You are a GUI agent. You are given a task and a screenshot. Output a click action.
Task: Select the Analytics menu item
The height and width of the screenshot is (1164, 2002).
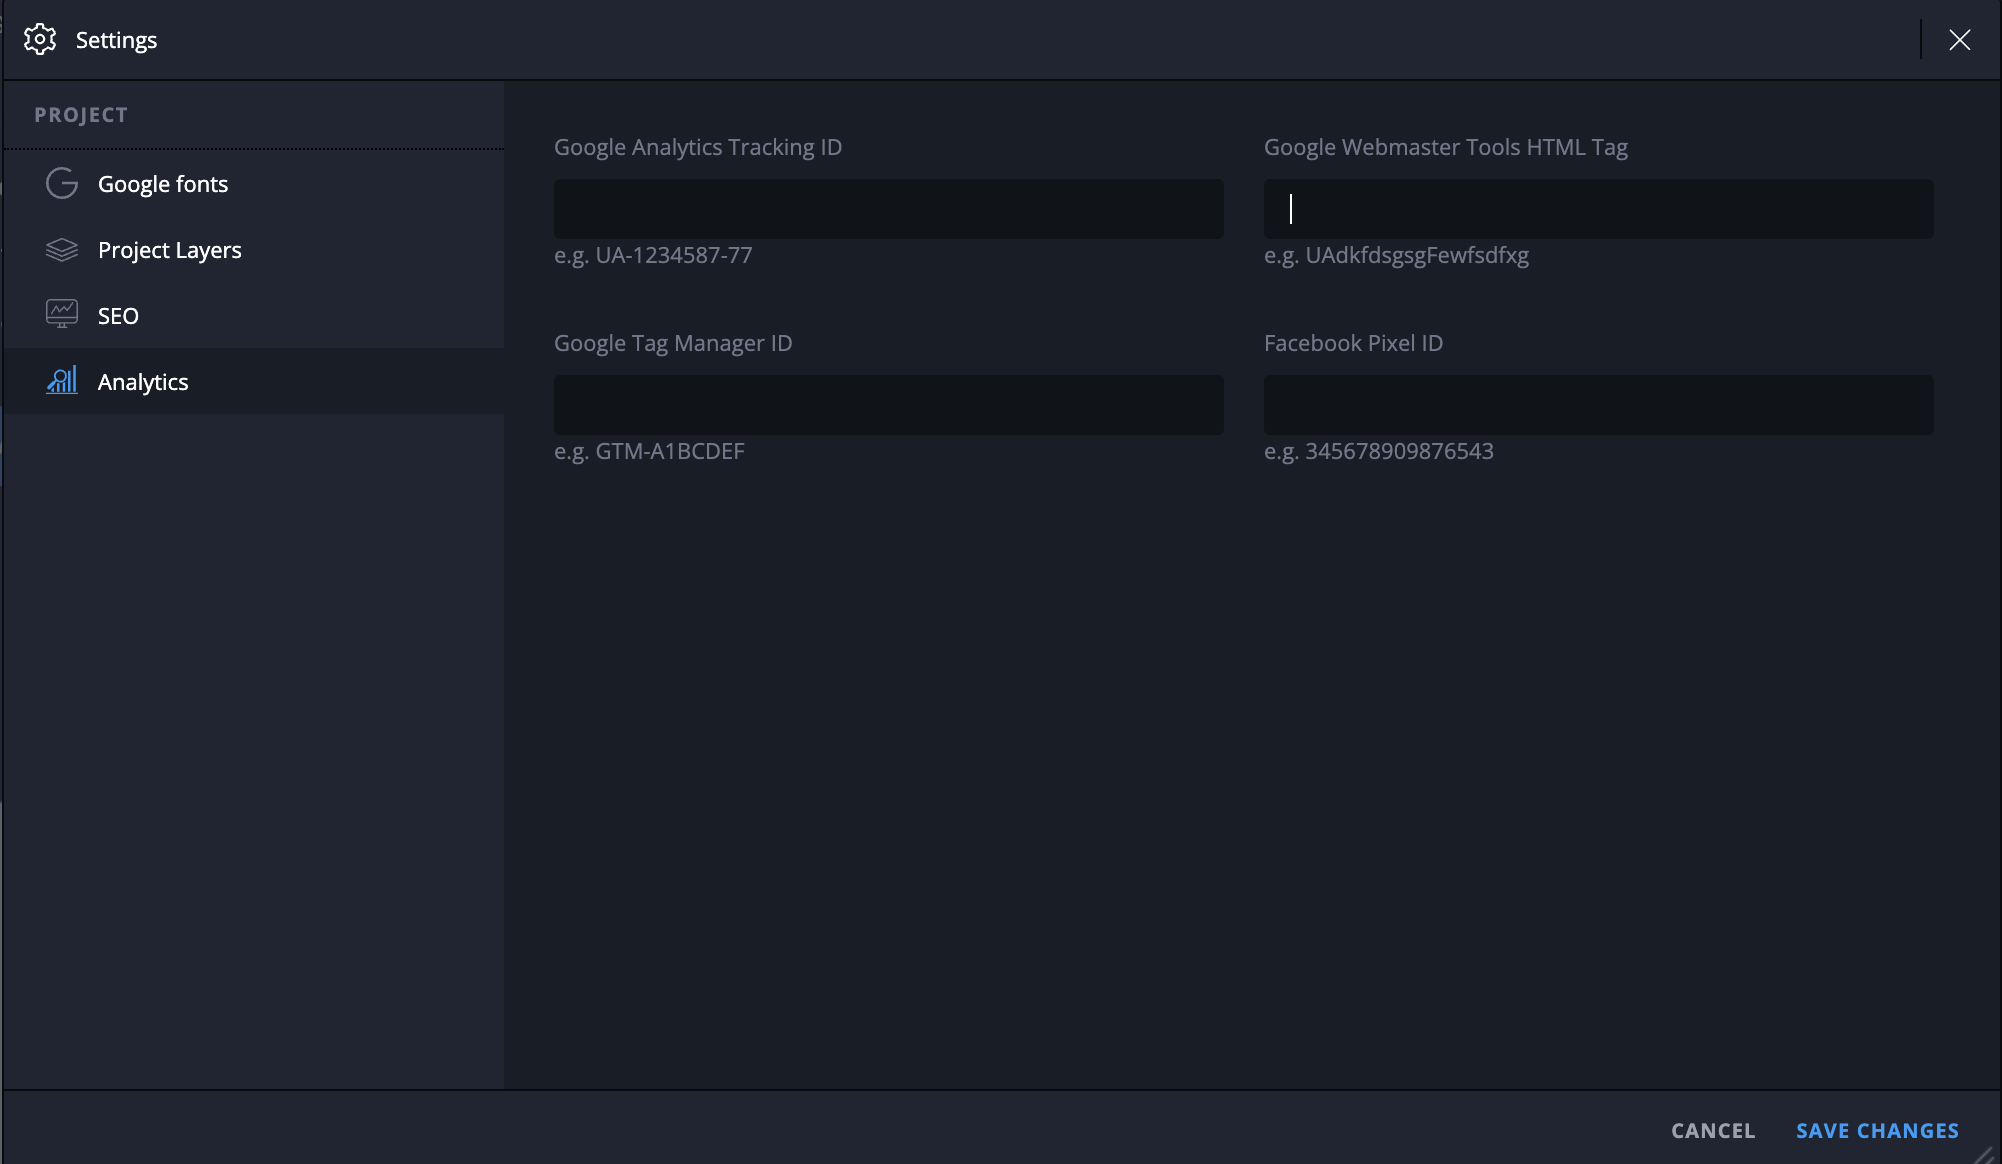click(x=143, y=382)
